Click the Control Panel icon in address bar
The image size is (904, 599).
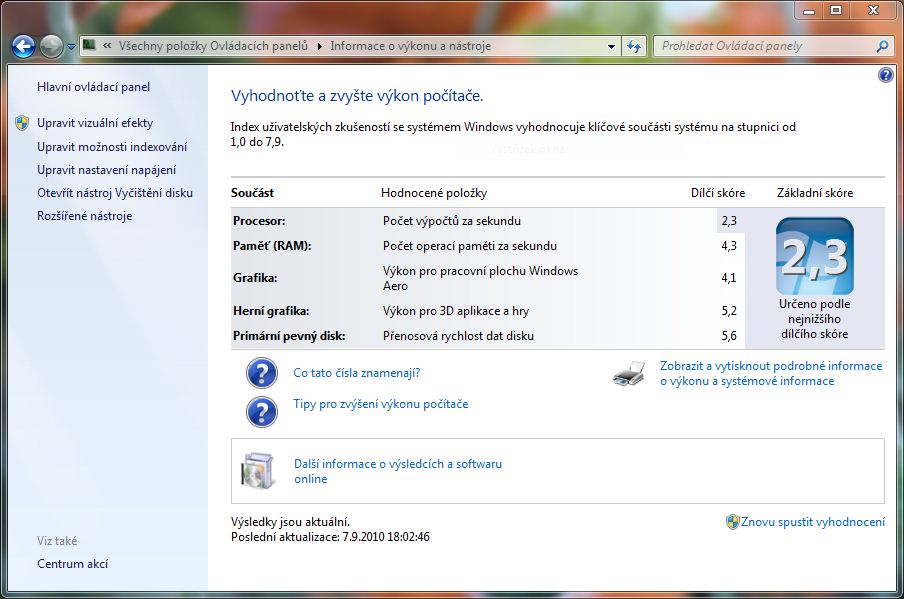tap(89, 45)
